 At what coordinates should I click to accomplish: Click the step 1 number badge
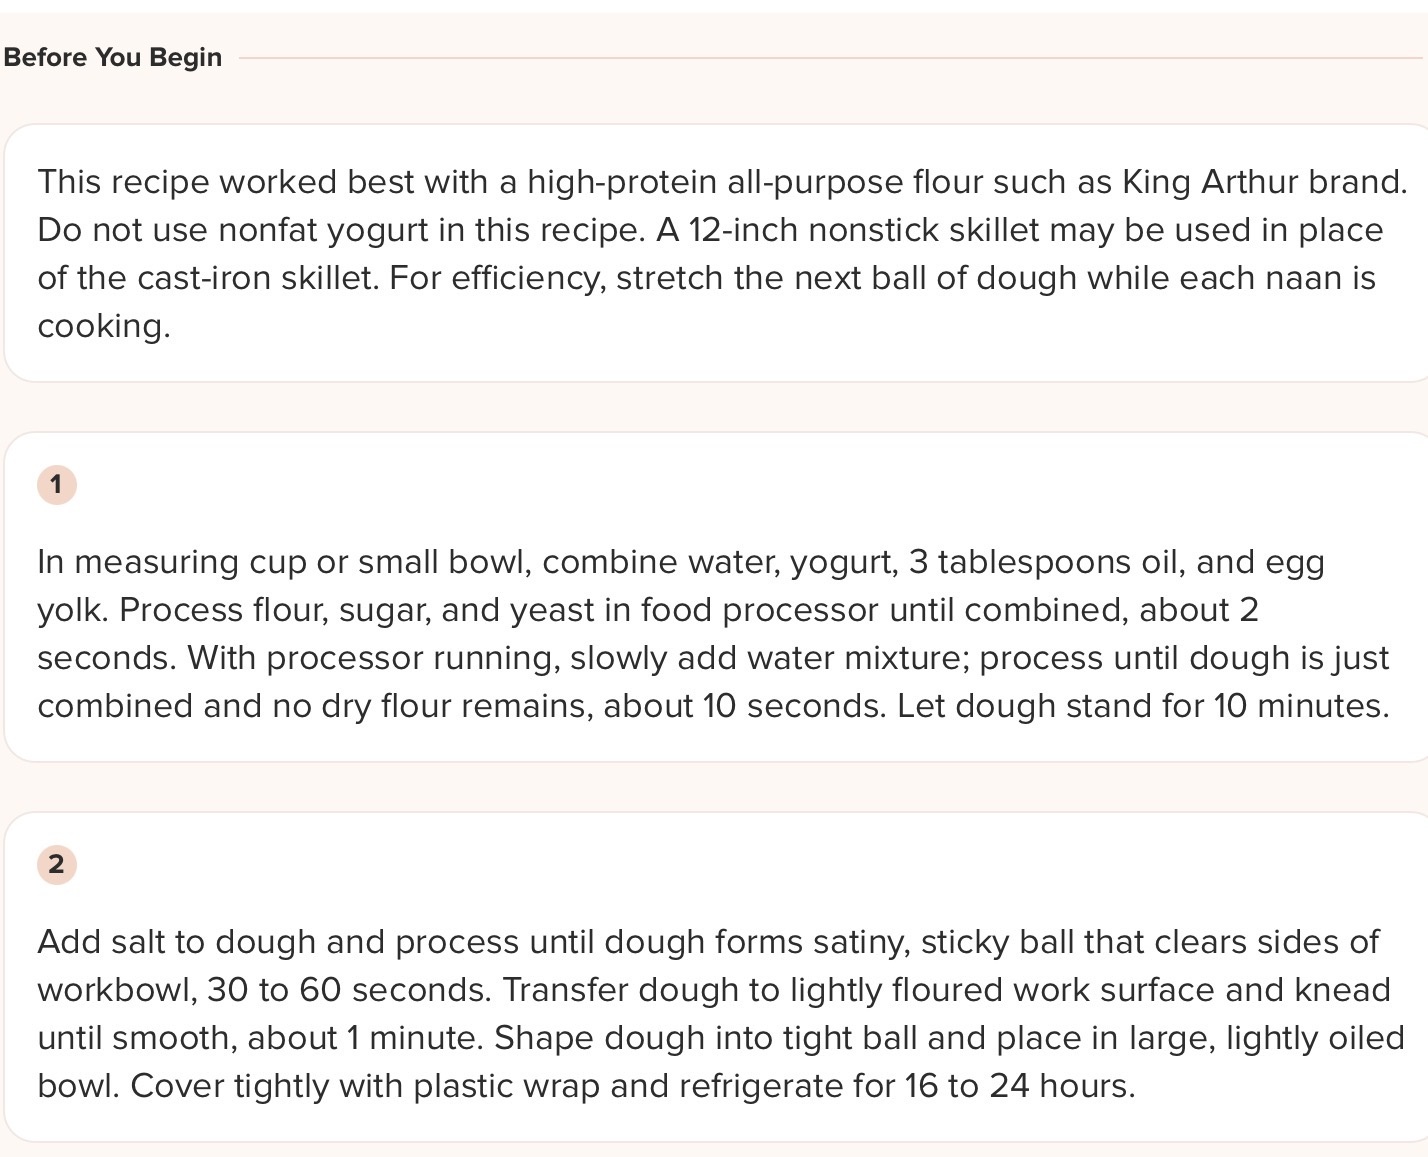57,485
